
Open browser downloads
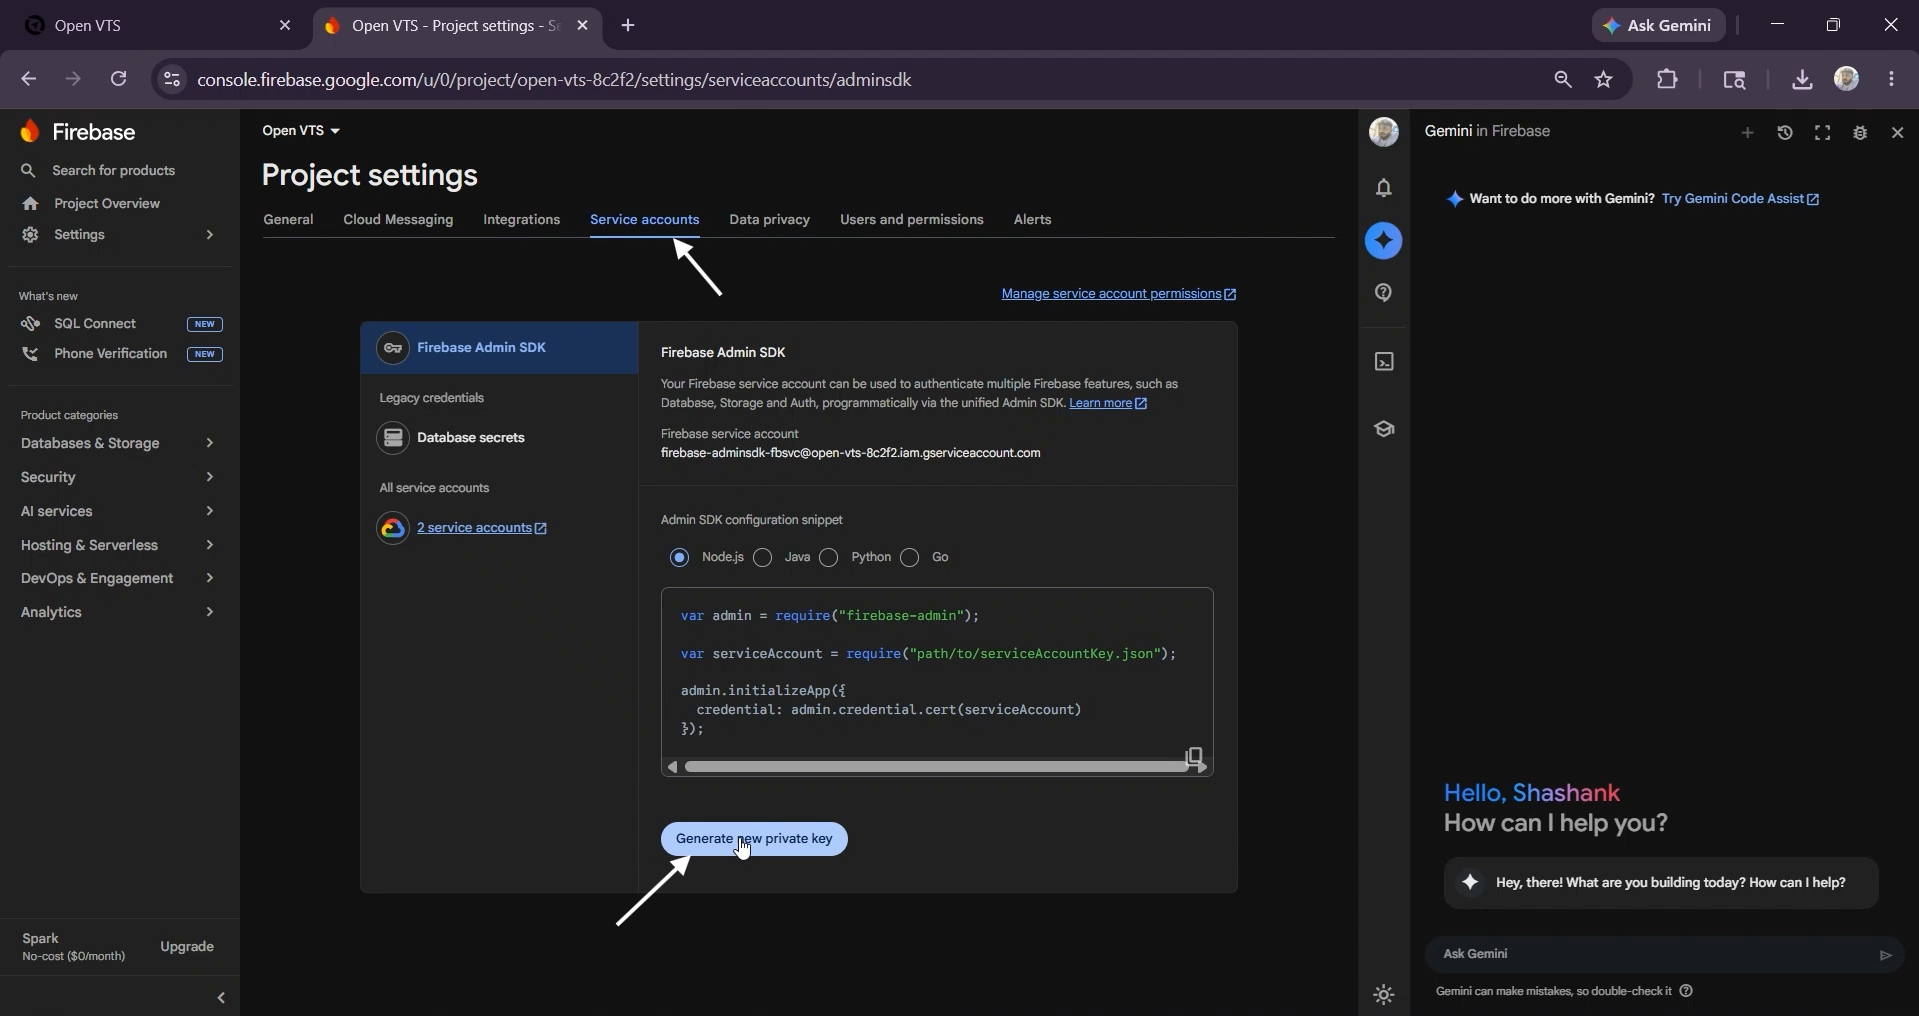(x=1802, y=80)
